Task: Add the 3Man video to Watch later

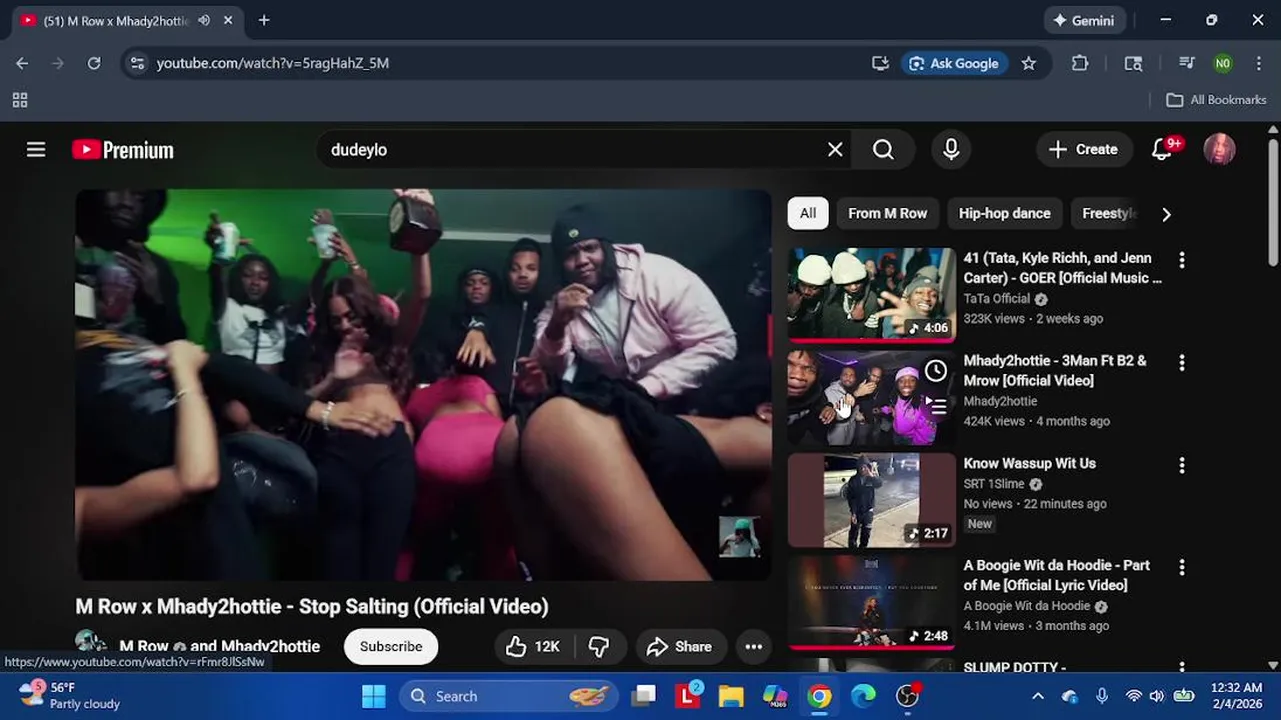Action: (936, 371)
